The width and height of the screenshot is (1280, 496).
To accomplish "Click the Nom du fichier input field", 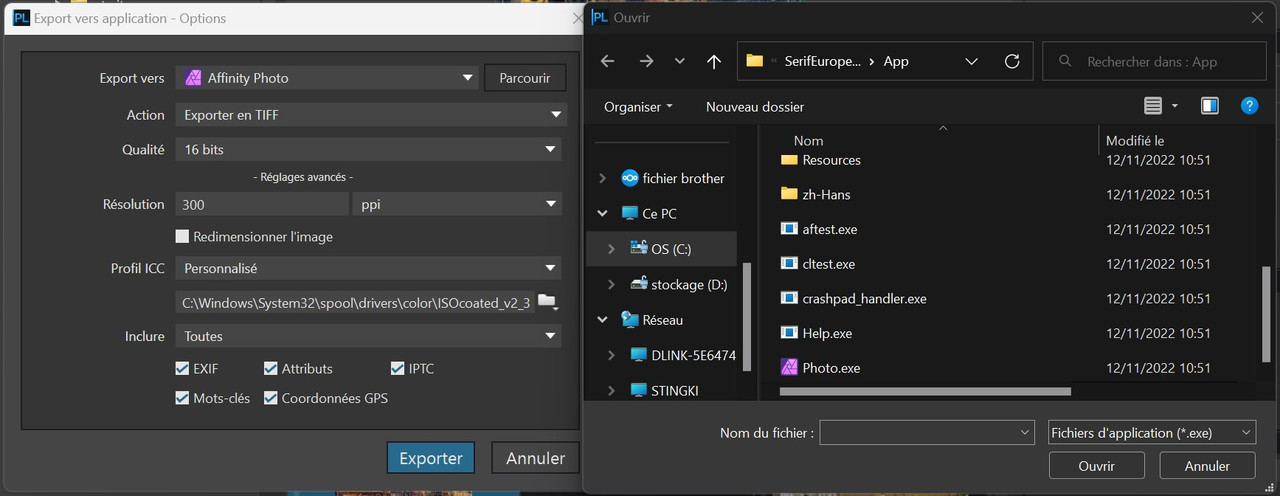I will tap(927, 432).
